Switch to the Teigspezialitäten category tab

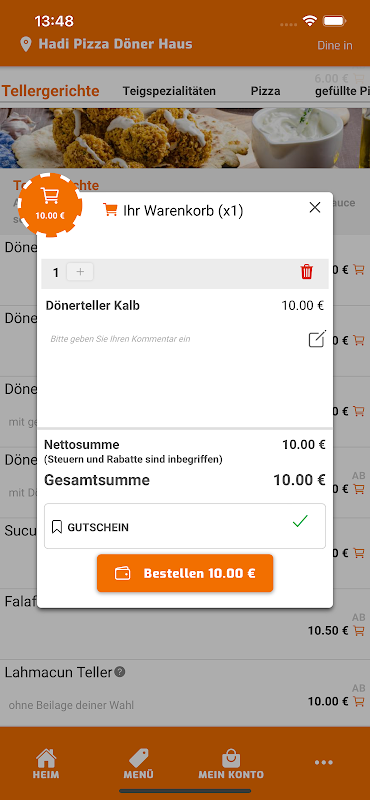[169, 91]
